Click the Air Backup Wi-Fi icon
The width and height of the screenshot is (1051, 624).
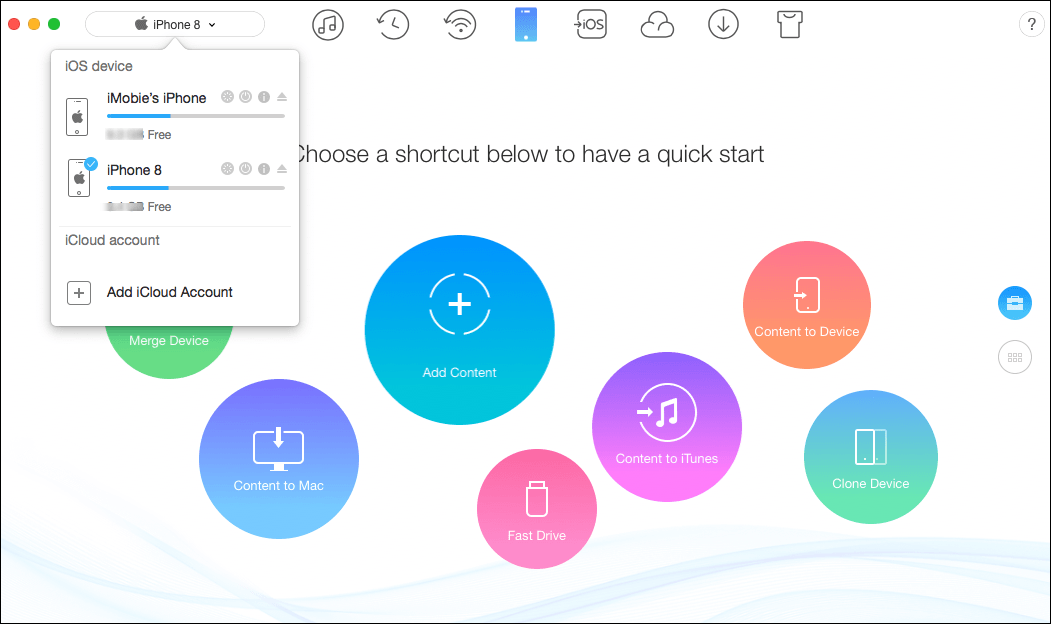click(460, 25)
